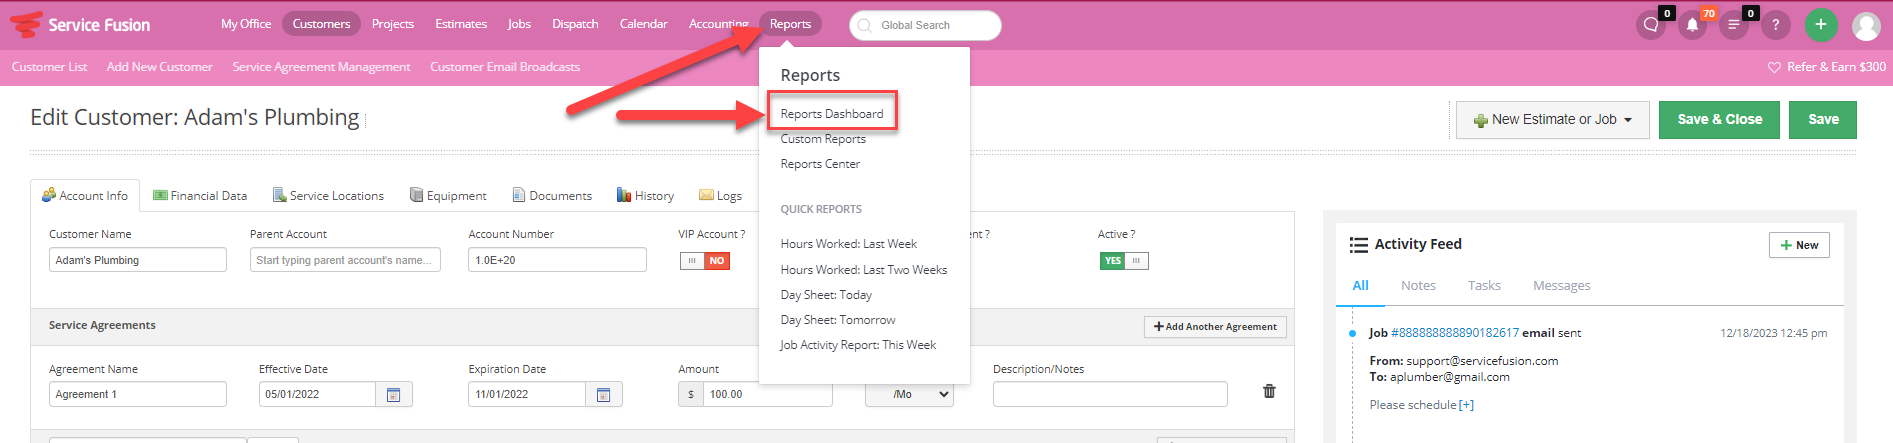
Task: Open the Estimates menu
Action: point(461,24)
